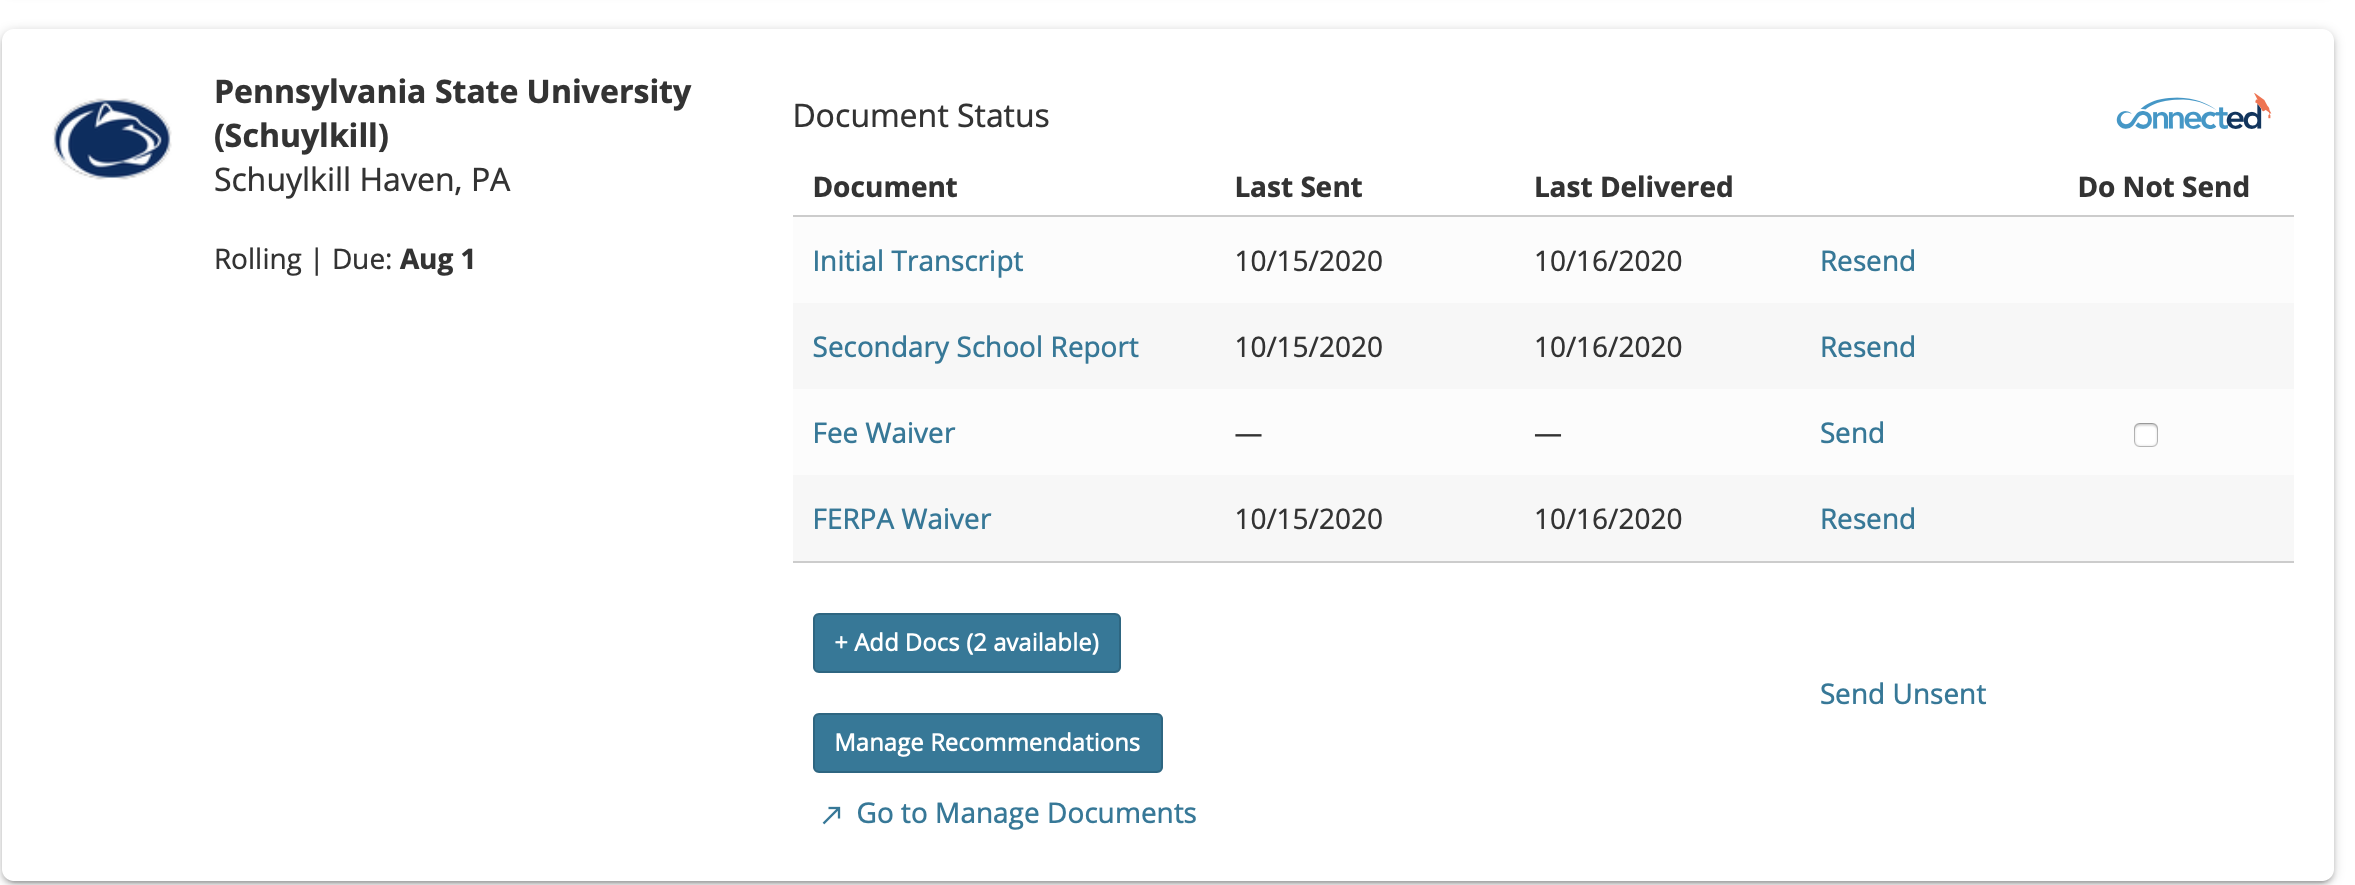Click FERPA Waiver last sent date 10/15/2020
Screen dimensions: 2355x885
[x=1308, y=519]
